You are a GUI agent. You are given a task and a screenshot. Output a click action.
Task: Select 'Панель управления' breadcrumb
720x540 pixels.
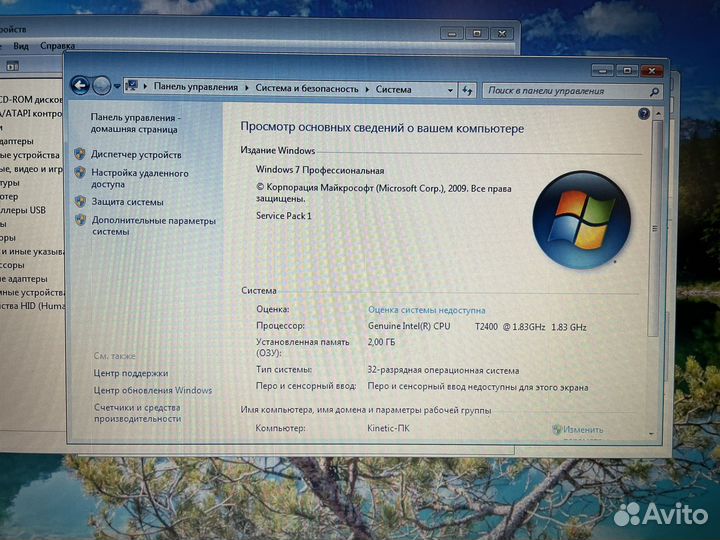click(x=196, y=87)
